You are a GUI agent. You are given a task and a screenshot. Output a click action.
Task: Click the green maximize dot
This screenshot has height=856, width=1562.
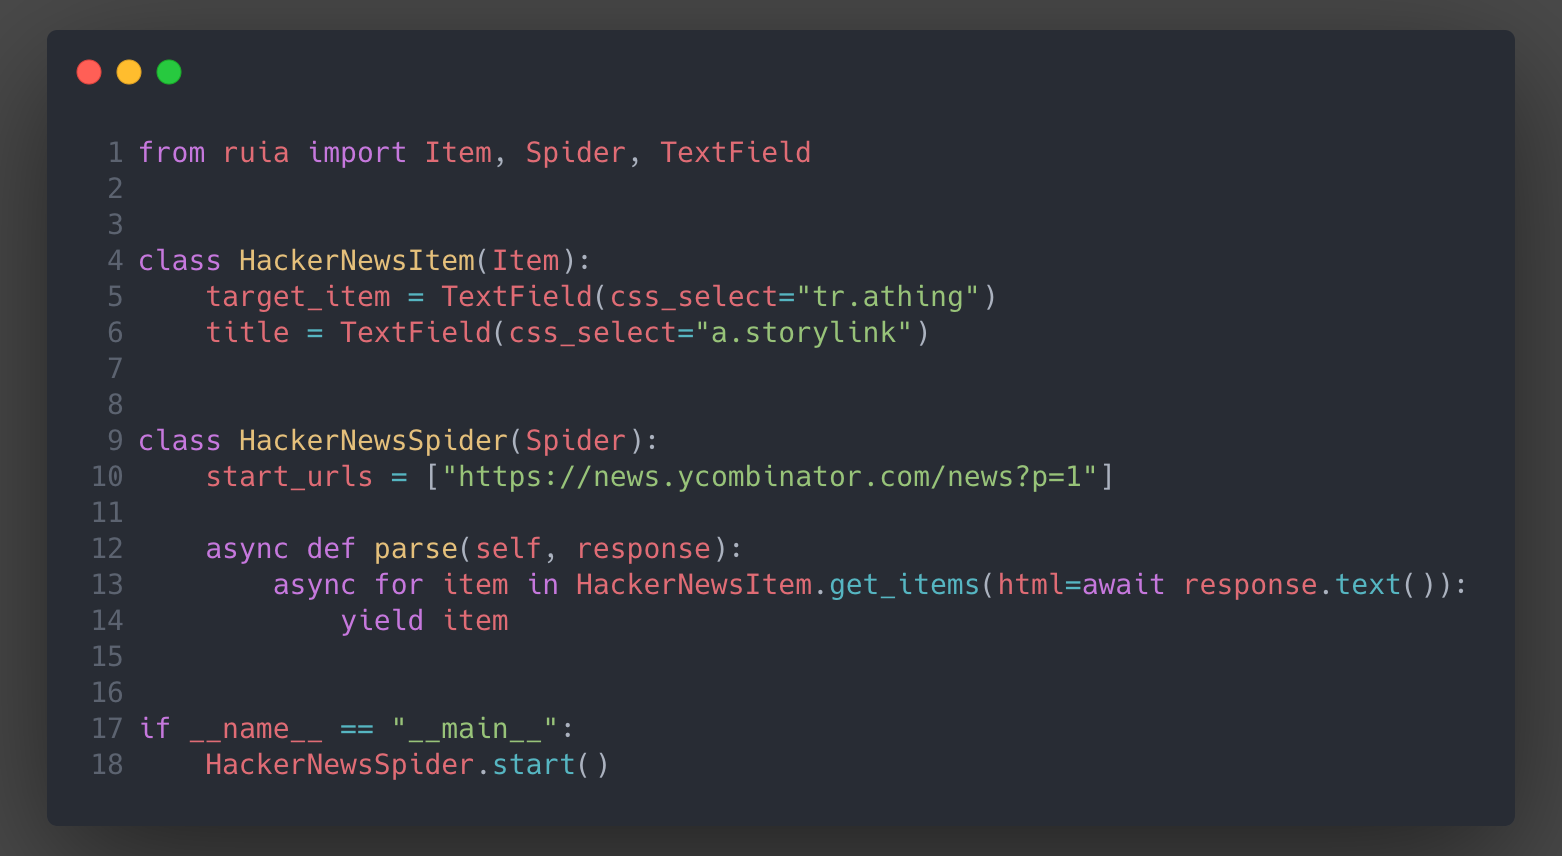click(x=169, y=72)
